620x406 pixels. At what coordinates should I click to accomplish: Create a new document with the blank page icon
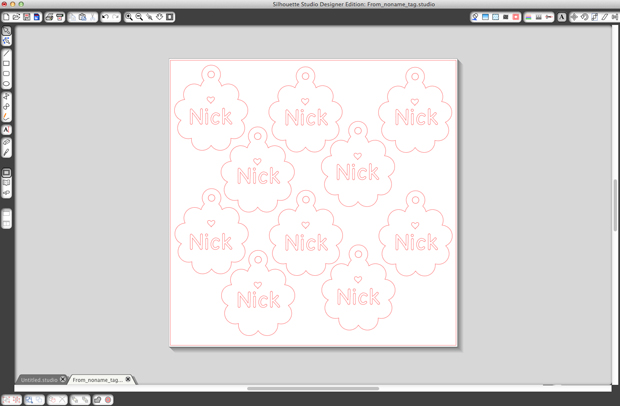(x=6, y=17)
